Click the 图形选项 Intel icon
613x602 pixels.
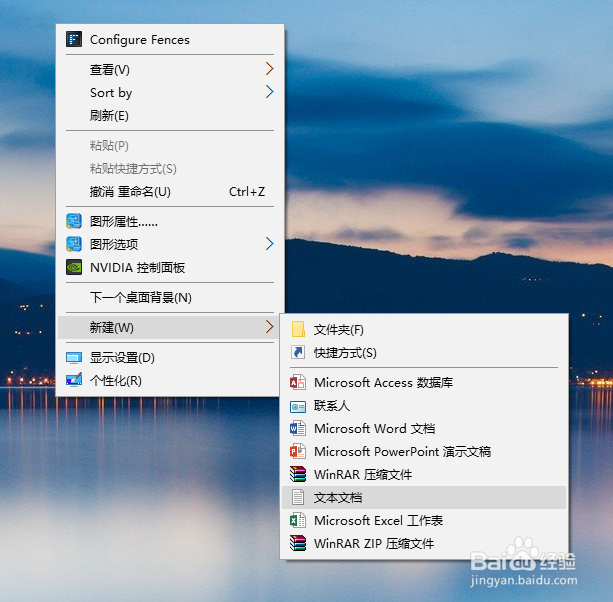point(74,244)
